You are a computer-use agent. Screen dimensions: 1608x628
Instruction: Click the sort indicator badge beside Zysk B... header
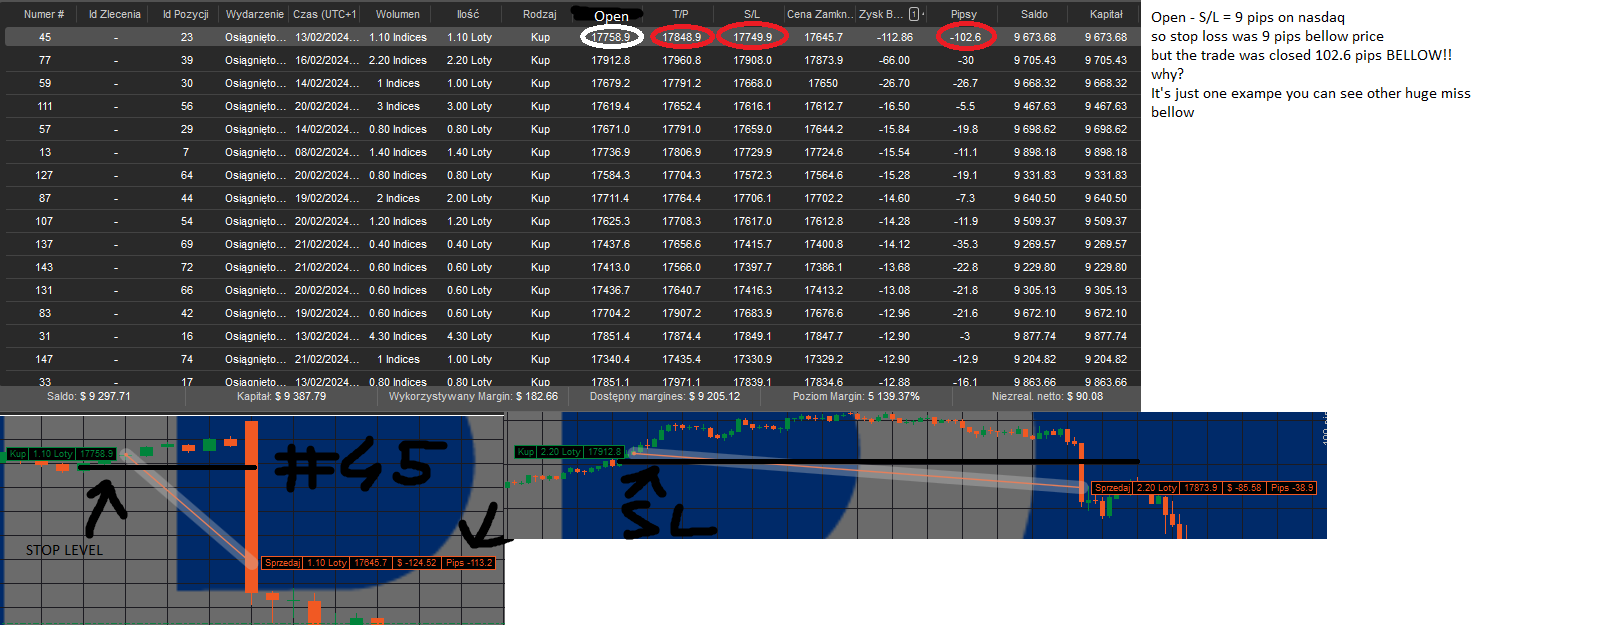[x=914, y=14]
